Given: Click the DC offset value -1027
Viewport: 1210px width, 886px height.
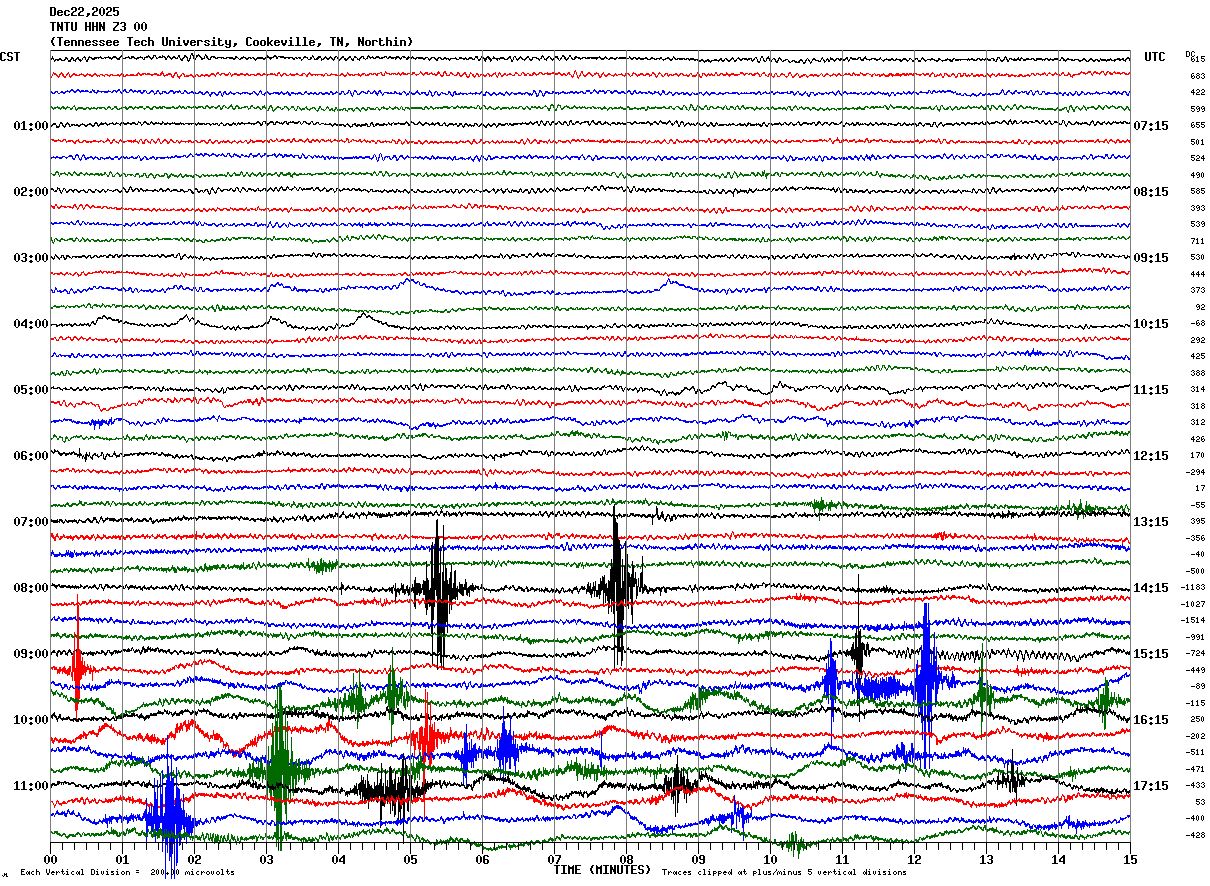Looking at the screenshot, I should [x=1193, y=604].
